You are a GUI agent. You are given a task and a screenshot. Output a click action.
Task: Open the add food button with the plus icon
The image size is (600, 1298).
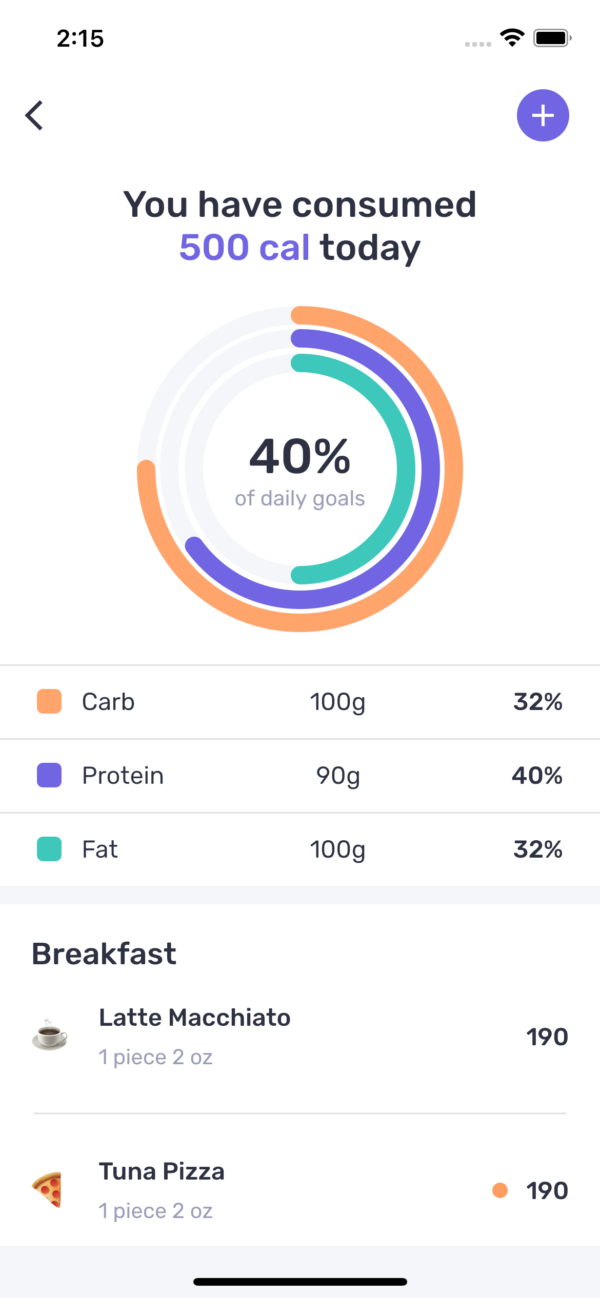point(542,115)
